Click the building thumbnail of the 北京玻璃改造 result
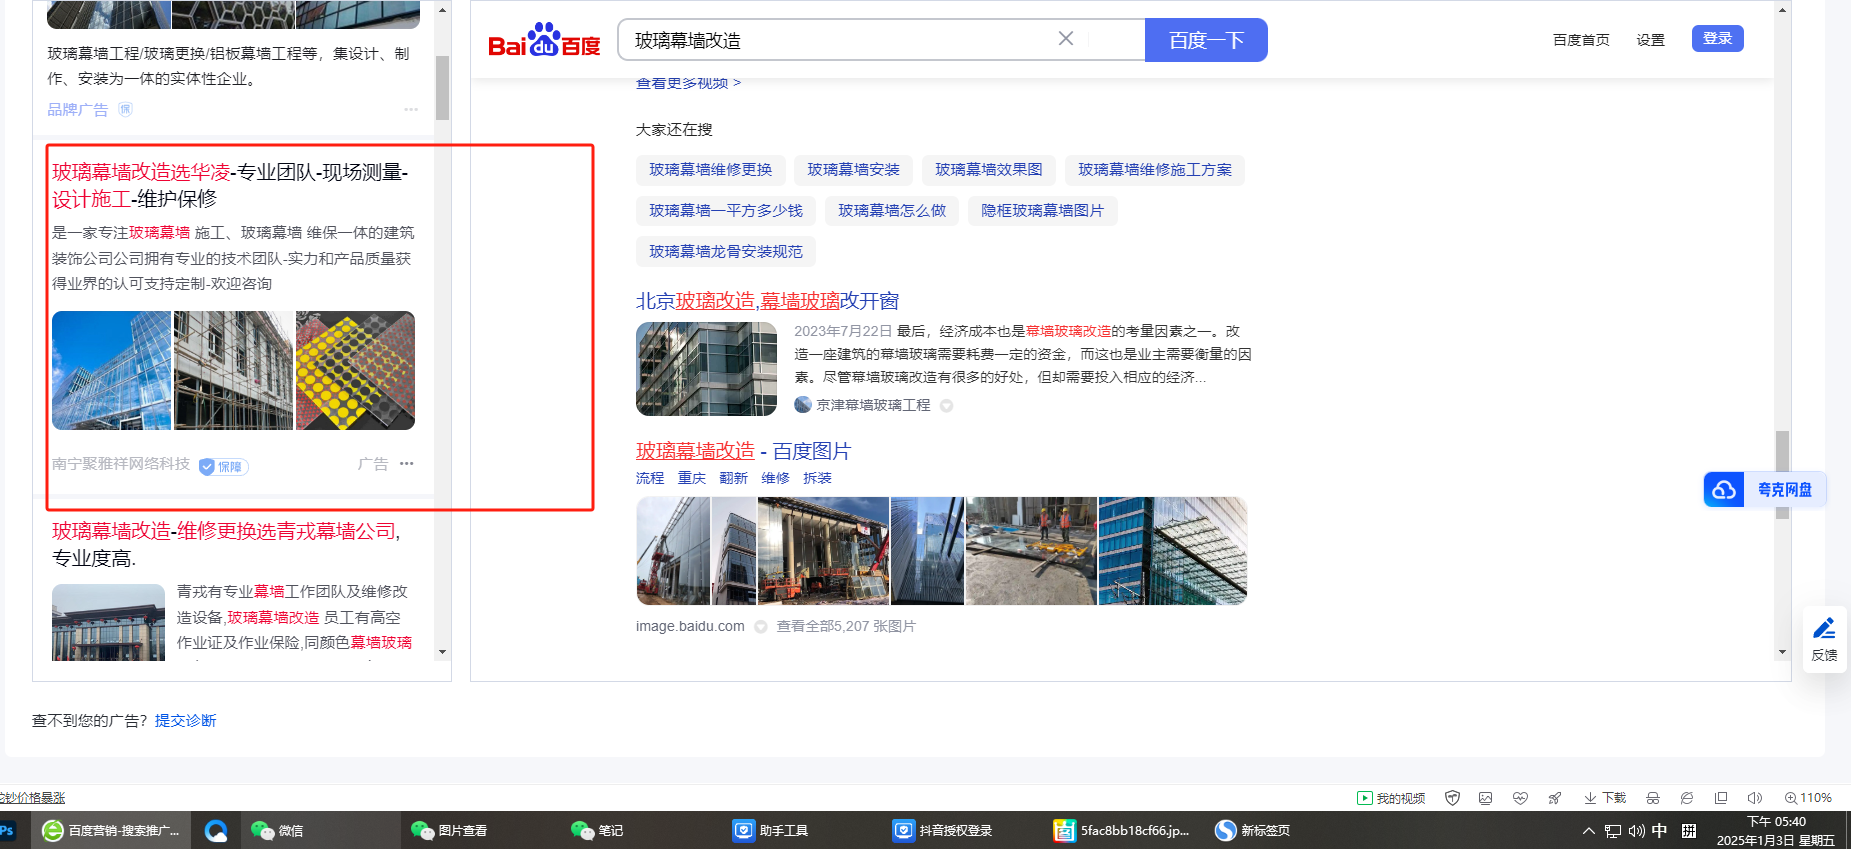 point(706,369)
